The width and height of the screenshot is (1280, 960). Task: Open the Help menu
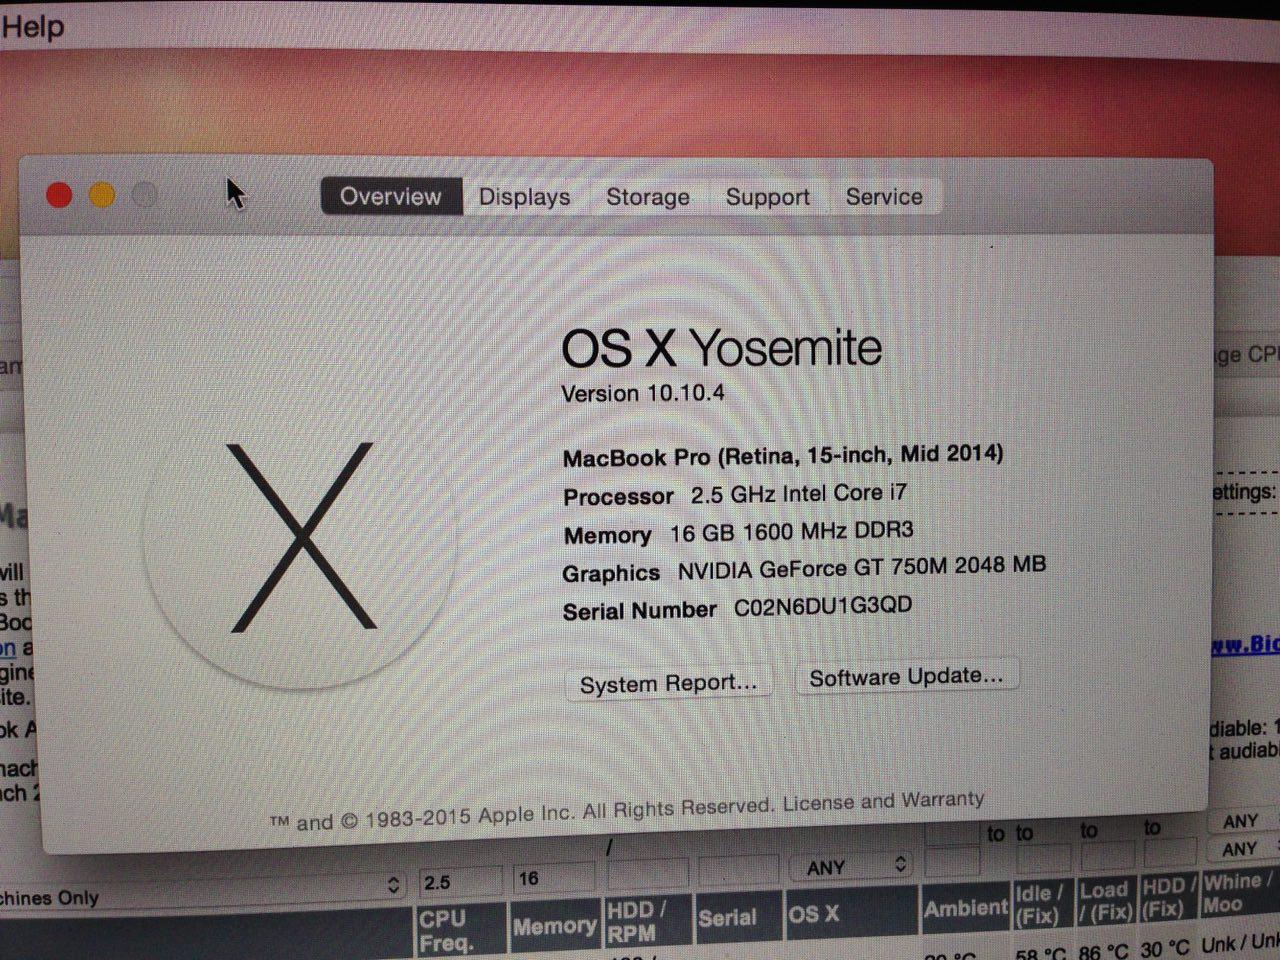[33, 25]
